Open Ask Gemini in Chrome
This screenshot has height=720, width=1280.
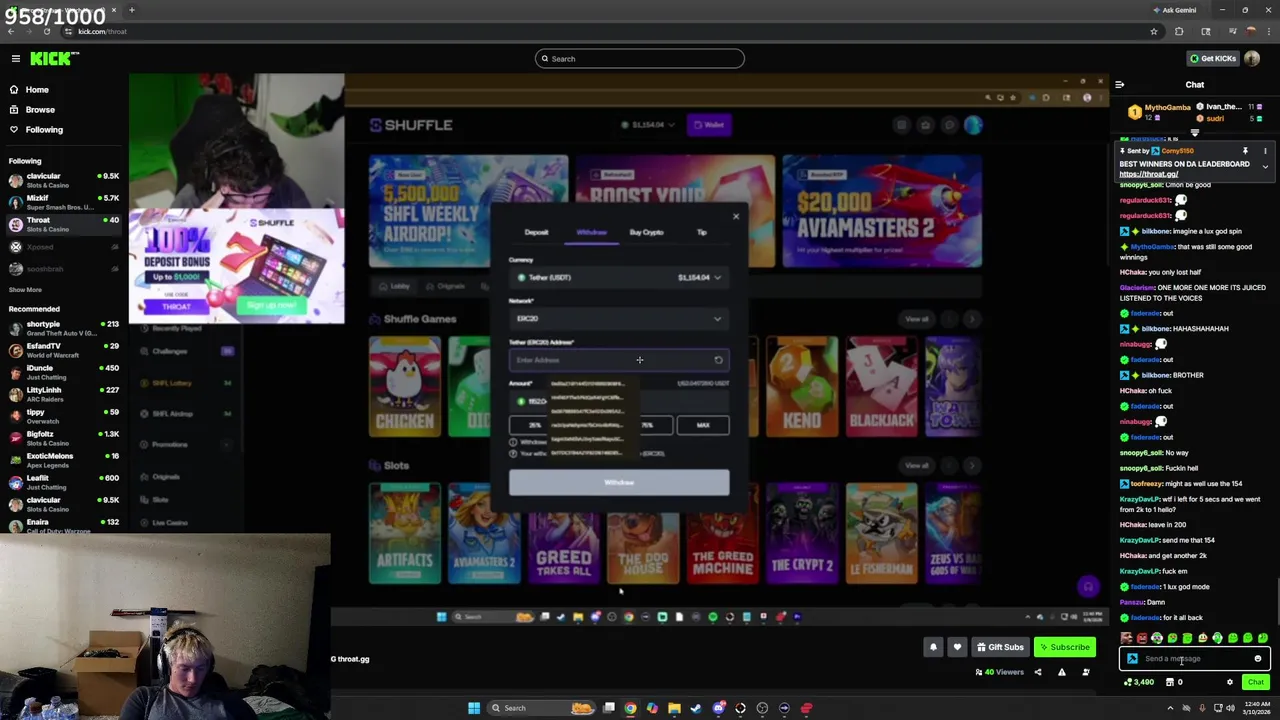[1174, 10]
